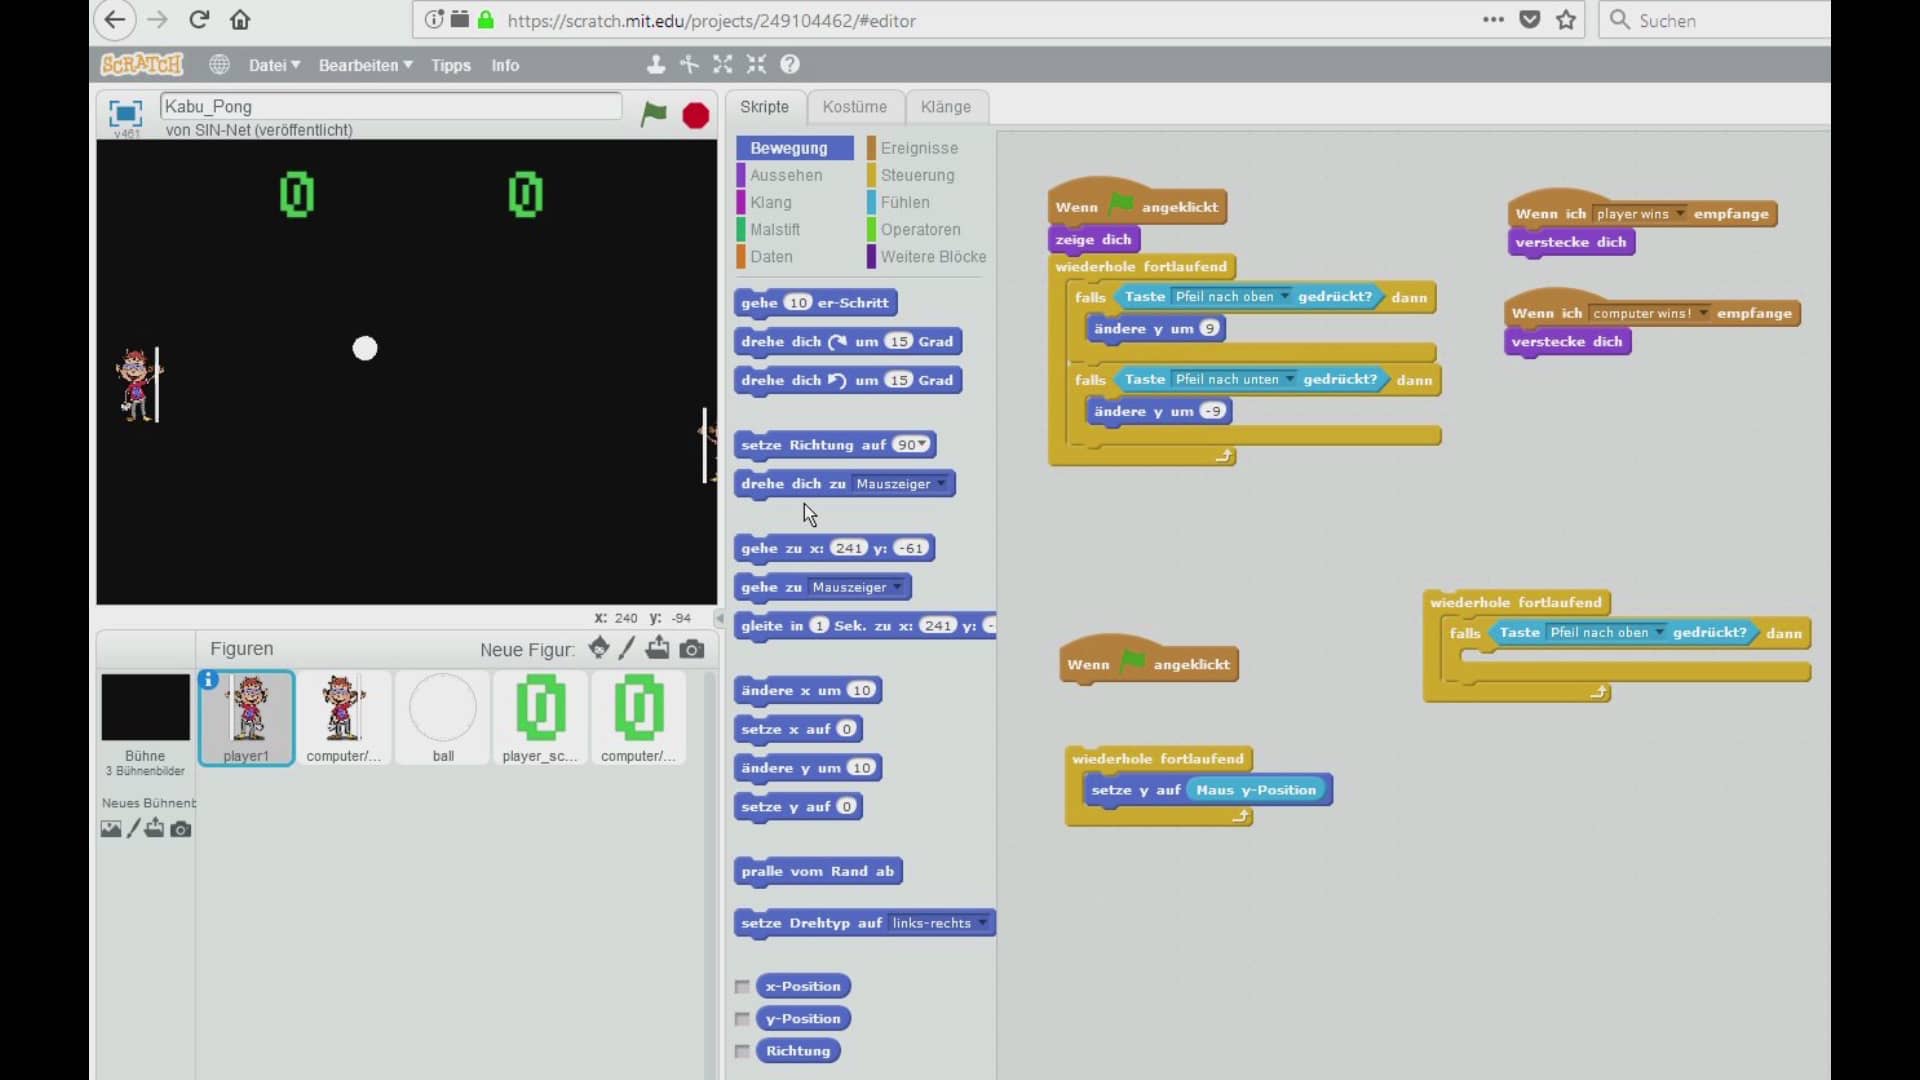
Task: Select the stamp duplicate tool
Action: (656, 64)
